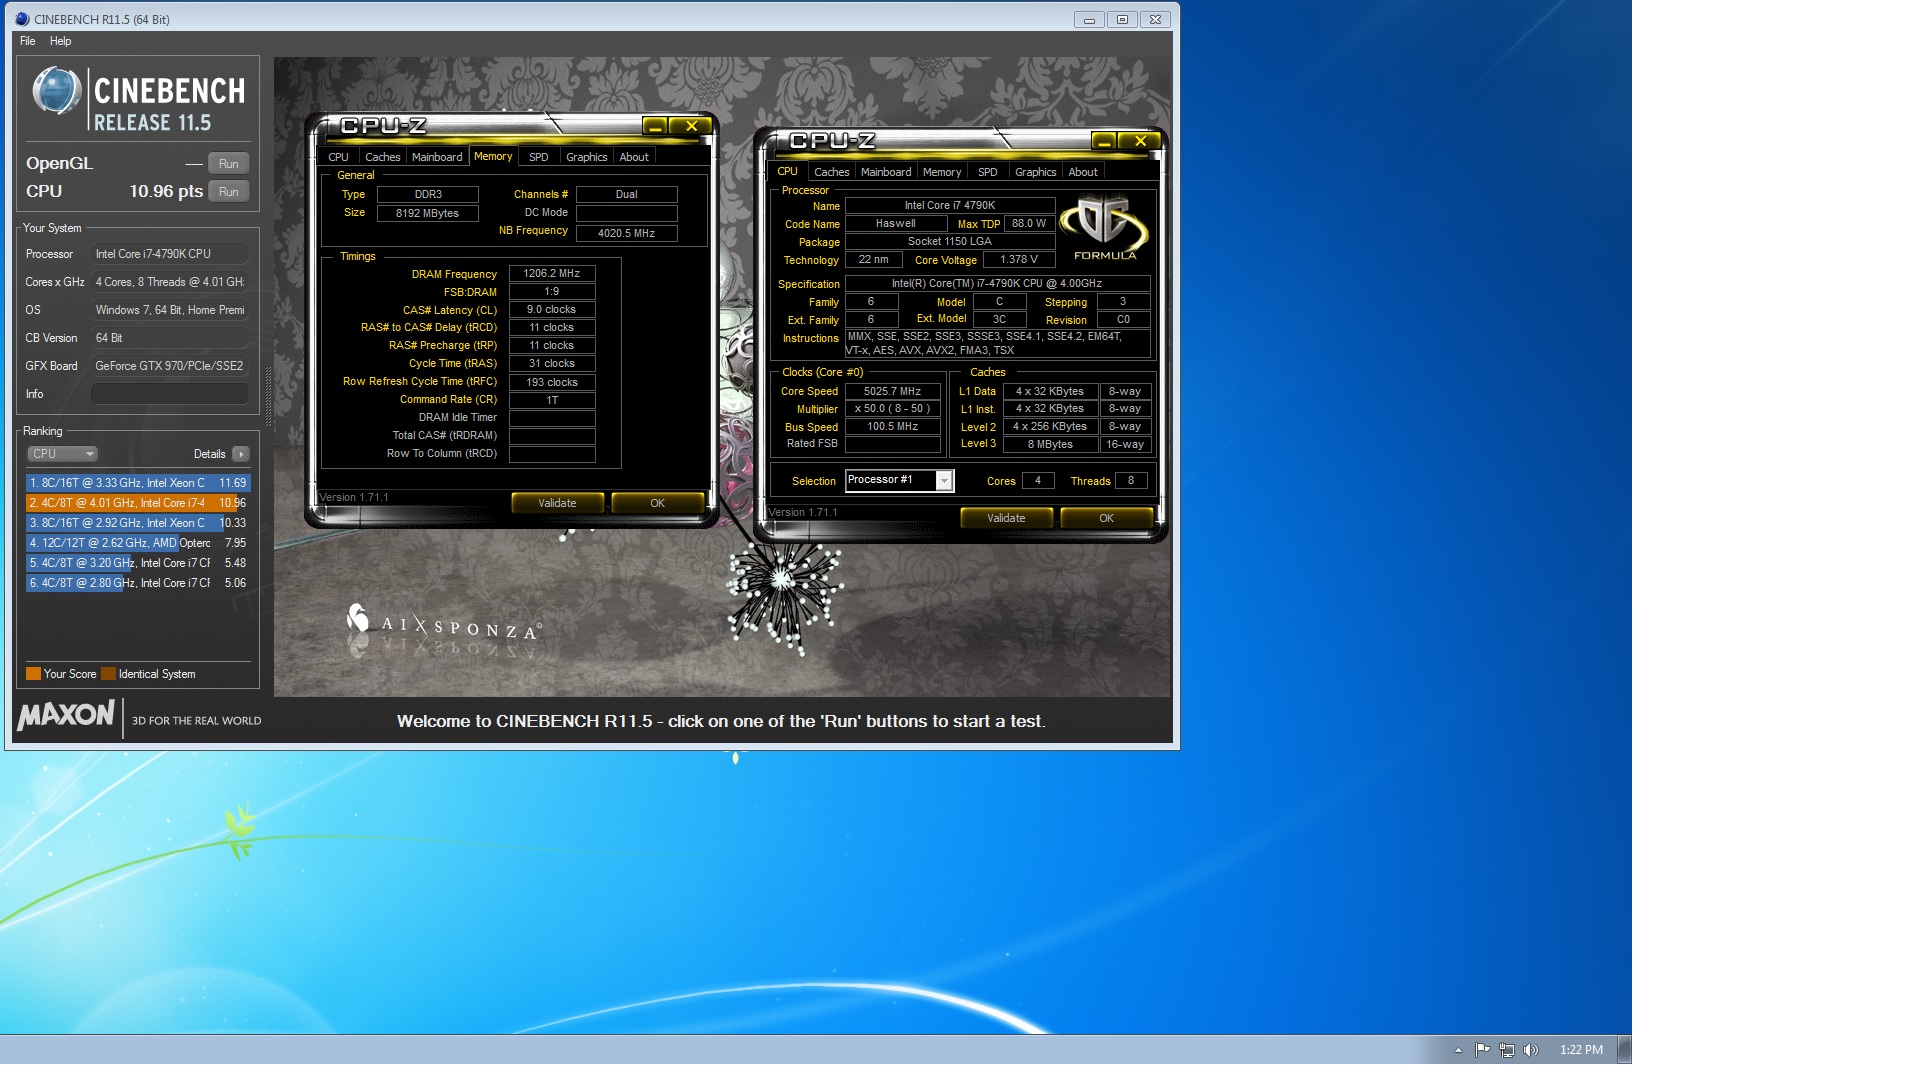Open SPD tab in right CPU-Z window
The width and height of the screenshot is (1920, 1080).
click(987, 172)
